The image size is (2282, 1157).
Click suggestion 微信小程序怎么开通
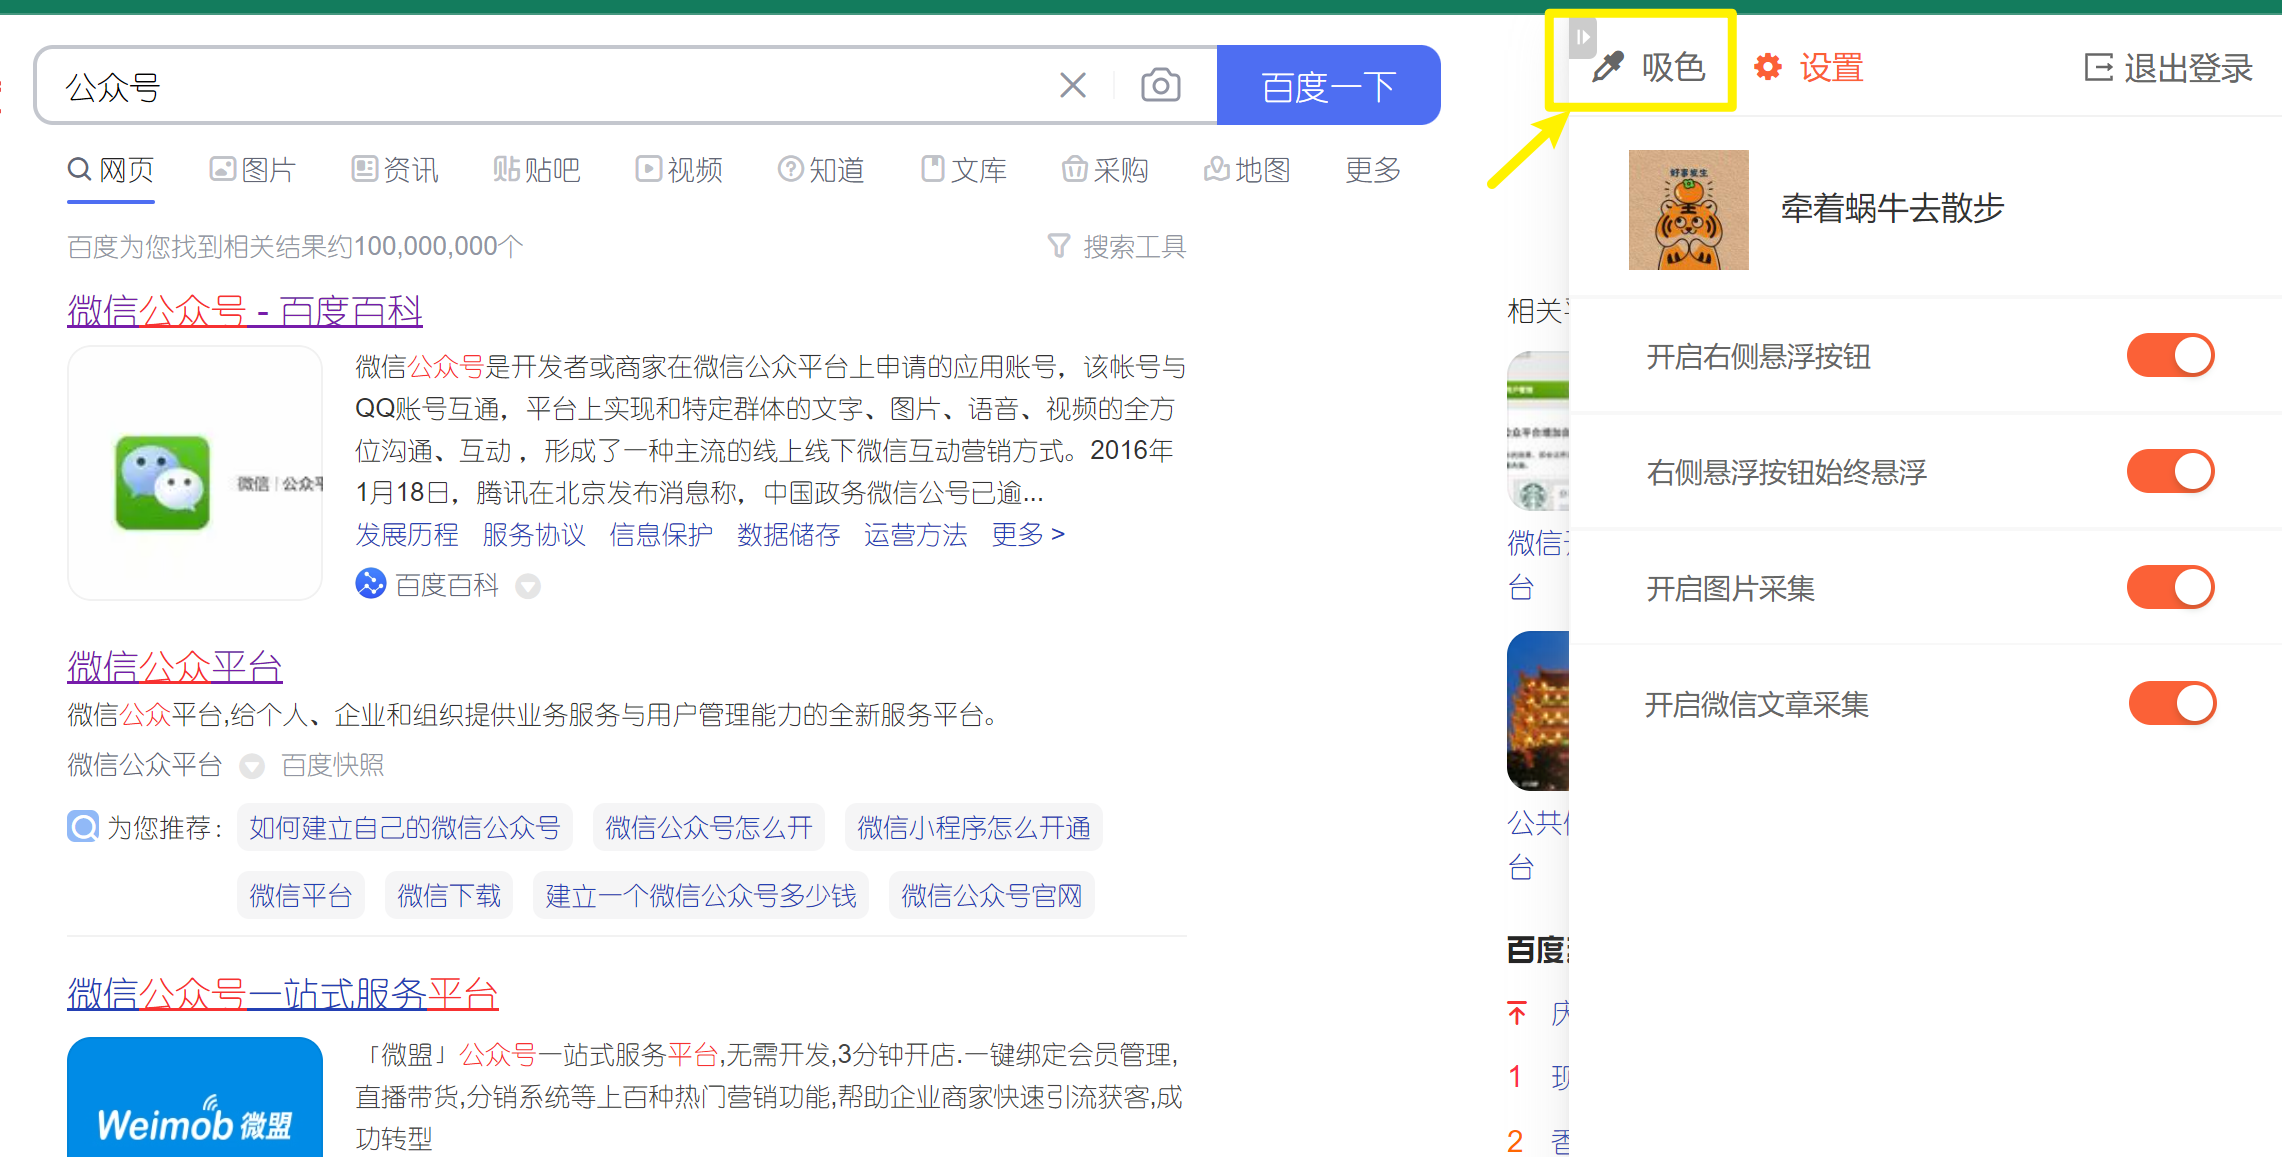point(974,827)
